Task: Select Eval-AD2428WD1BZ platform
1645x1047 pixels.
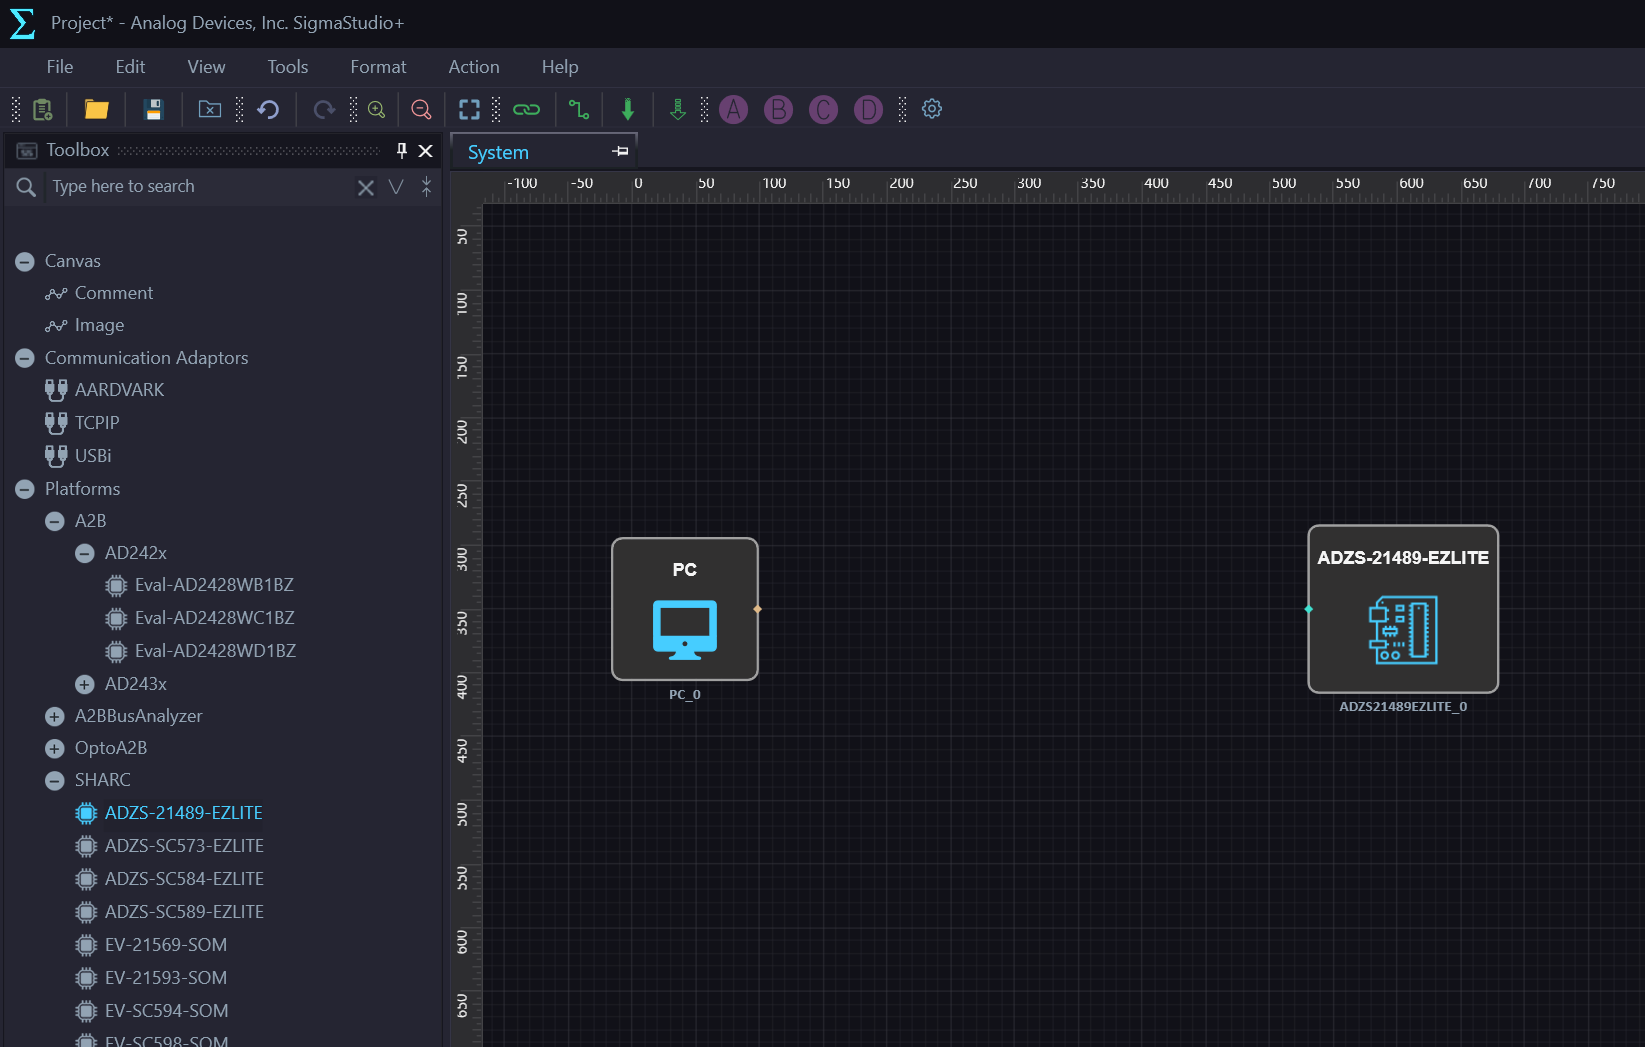Action: (215, 651)
